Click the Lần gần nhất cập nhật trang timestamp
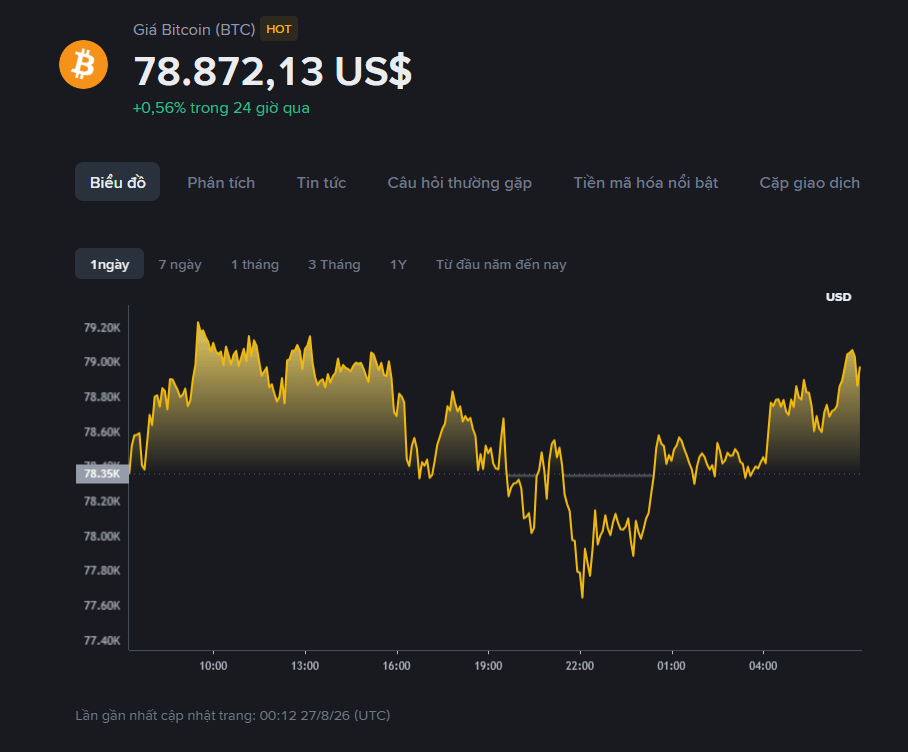This screenshot has height=752, width=908. tap(233, 716)
